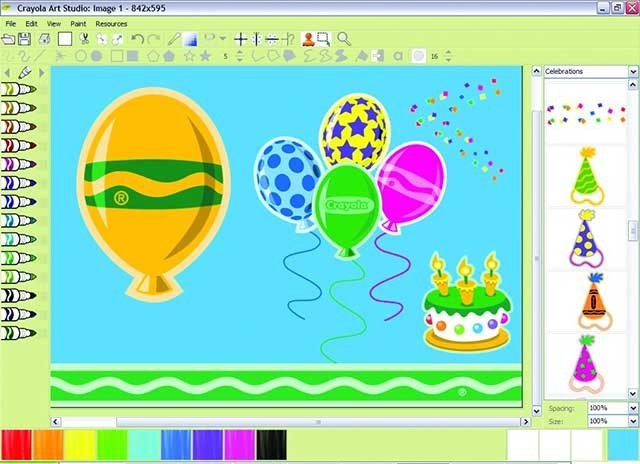This screenshot has height=464, width=640.
Task: Switch to the next tool set arrow
Action: click(41, 73)
